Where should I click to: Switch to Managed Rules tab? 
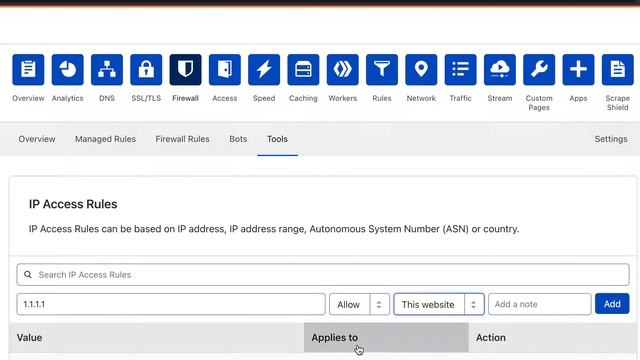(x=105, y=139)
